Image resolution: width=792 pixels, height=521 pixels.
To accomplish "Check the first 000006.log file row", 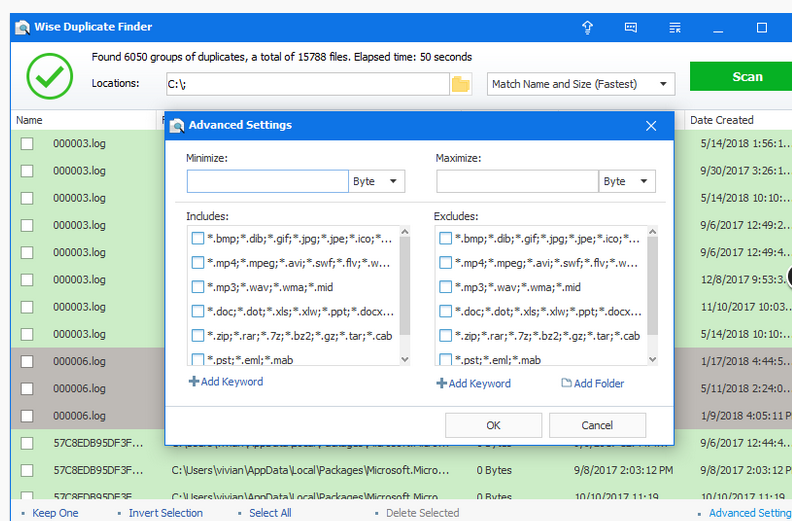I will click(x=27, y=361).
